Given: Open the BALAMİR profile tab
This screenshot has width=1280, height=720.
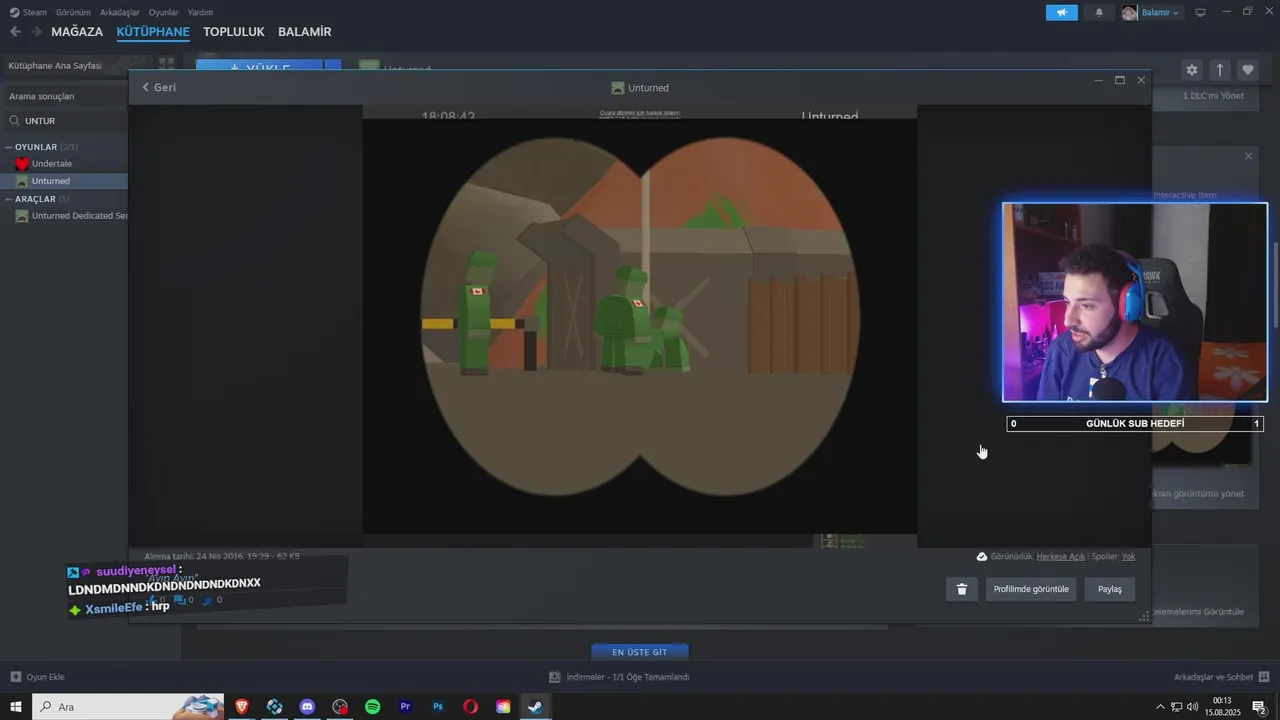Looking at the screenshot, I should pos(304,32).
